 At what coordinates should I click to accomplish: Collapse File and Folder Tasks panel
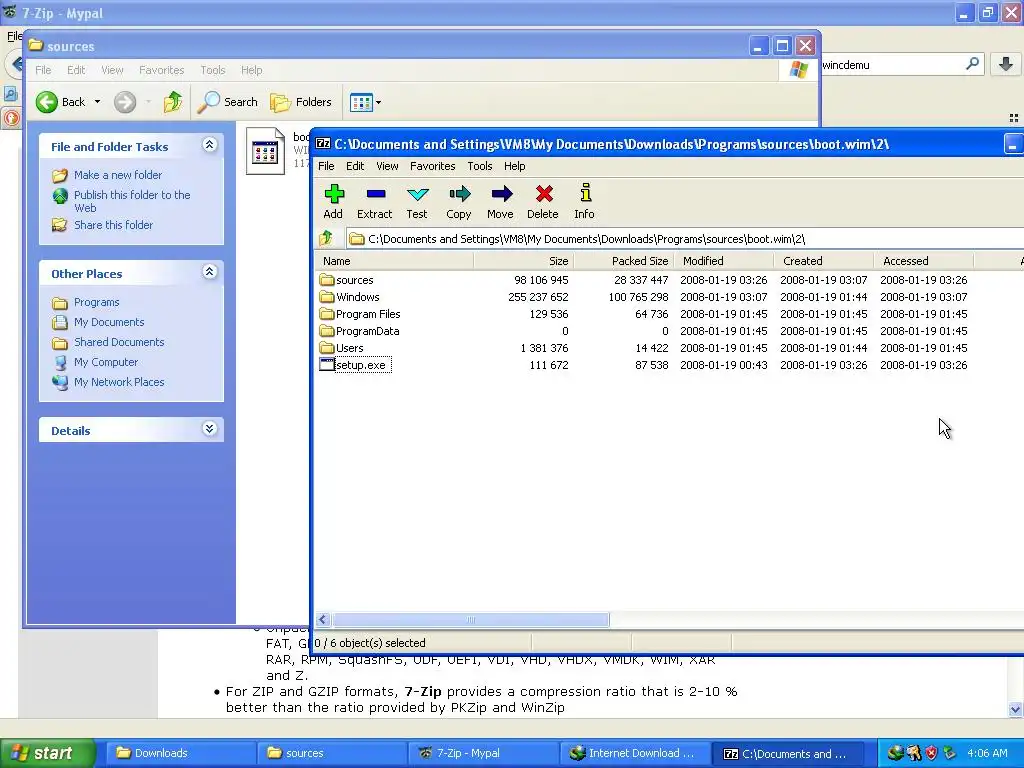(209, 145)
